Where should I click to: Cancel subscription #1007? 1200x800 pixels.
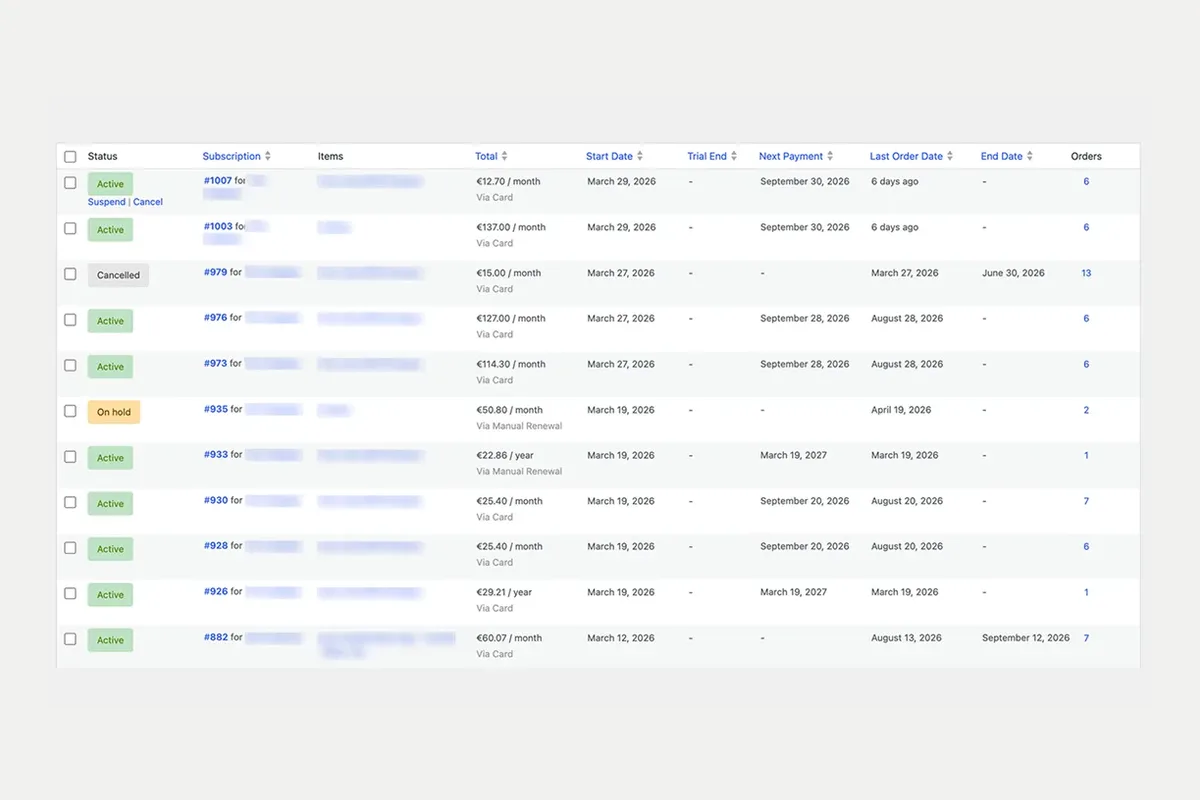click(148, 202)
